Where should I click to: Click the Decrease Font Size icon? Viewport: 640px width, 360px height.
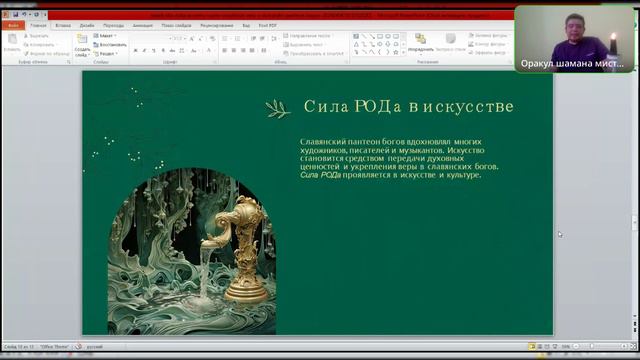(201, 39)
